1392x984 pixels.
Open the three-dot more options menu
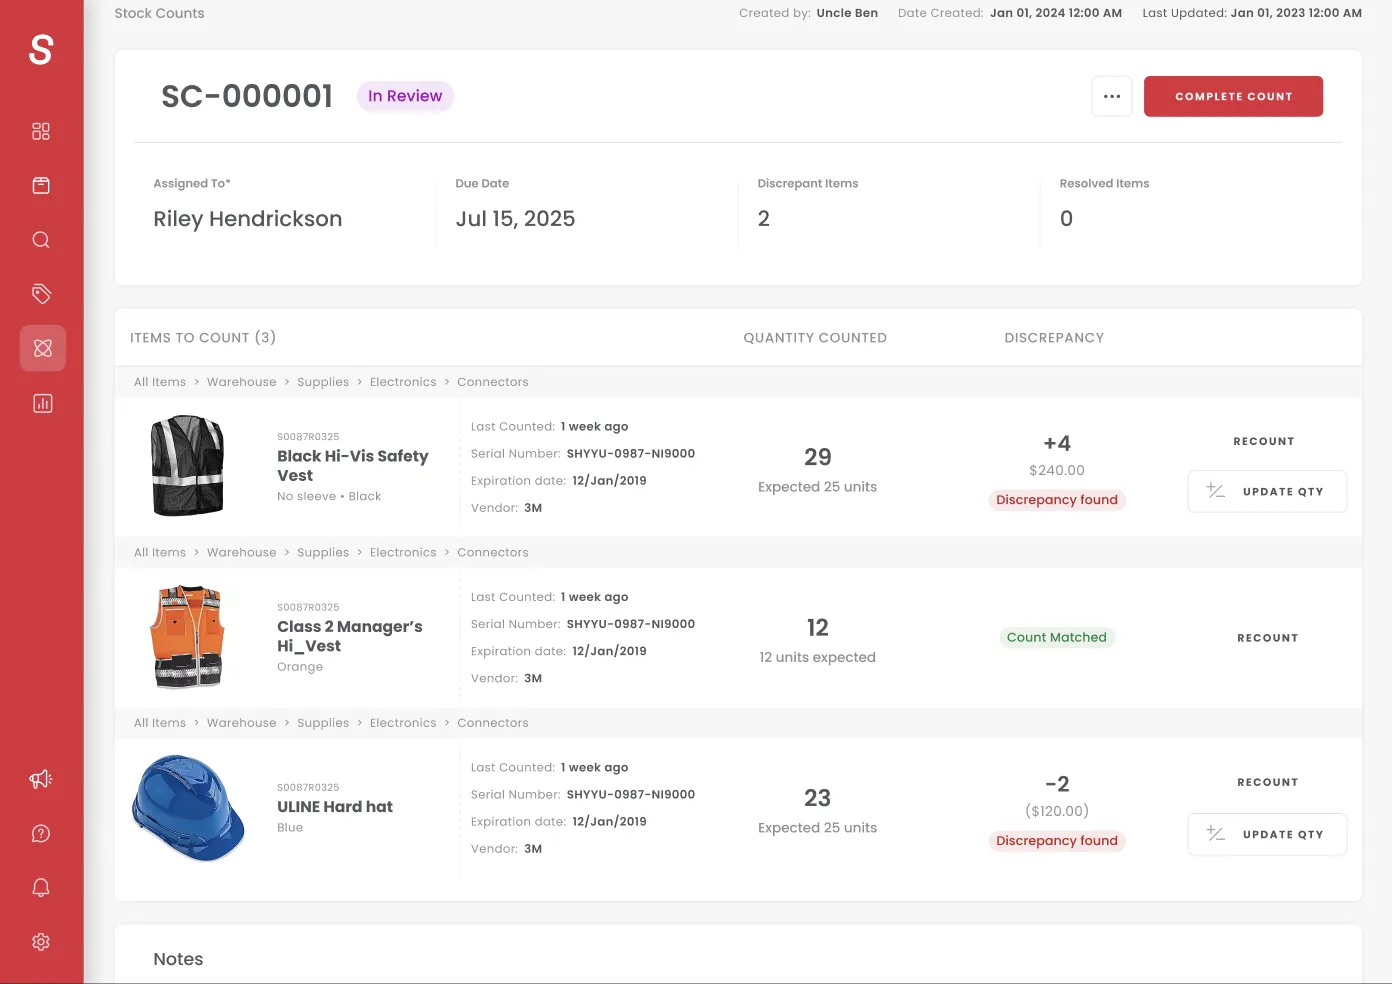[x=1112, y=96]
